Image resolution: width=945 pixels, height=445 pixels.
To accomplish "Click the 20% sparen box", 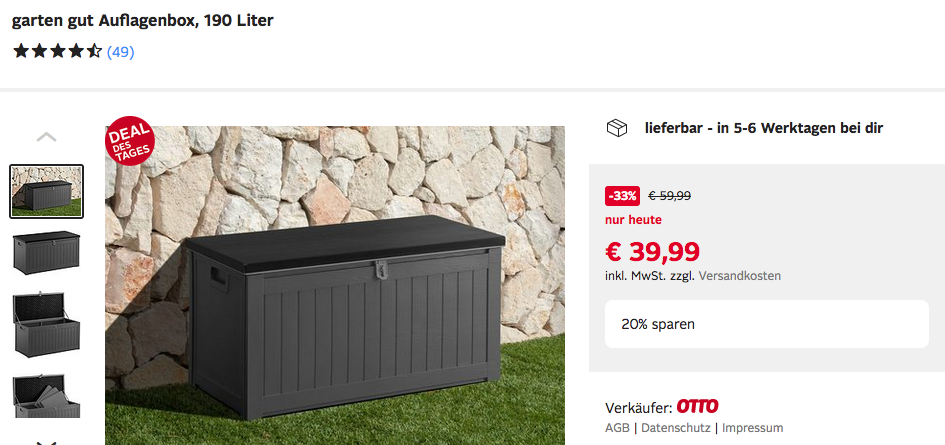I will click(767, 324).
